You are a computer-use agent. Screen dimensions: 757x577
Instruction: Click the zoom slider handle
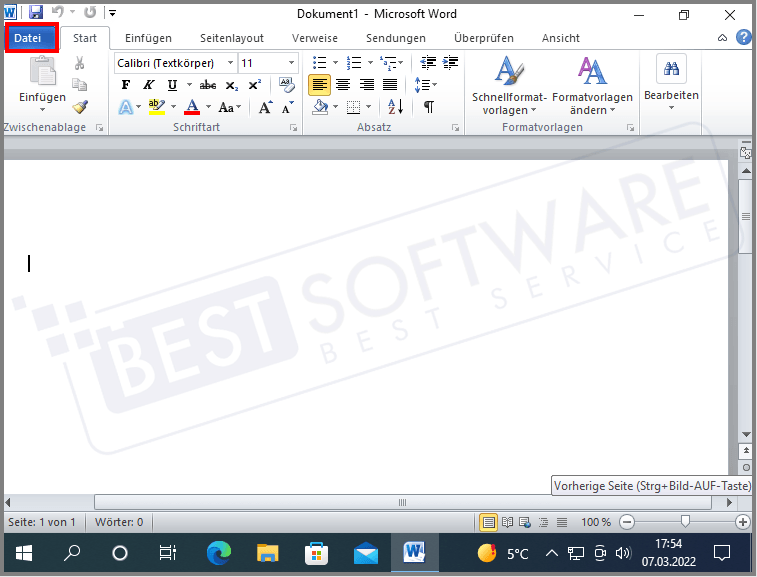coord(685,522)
